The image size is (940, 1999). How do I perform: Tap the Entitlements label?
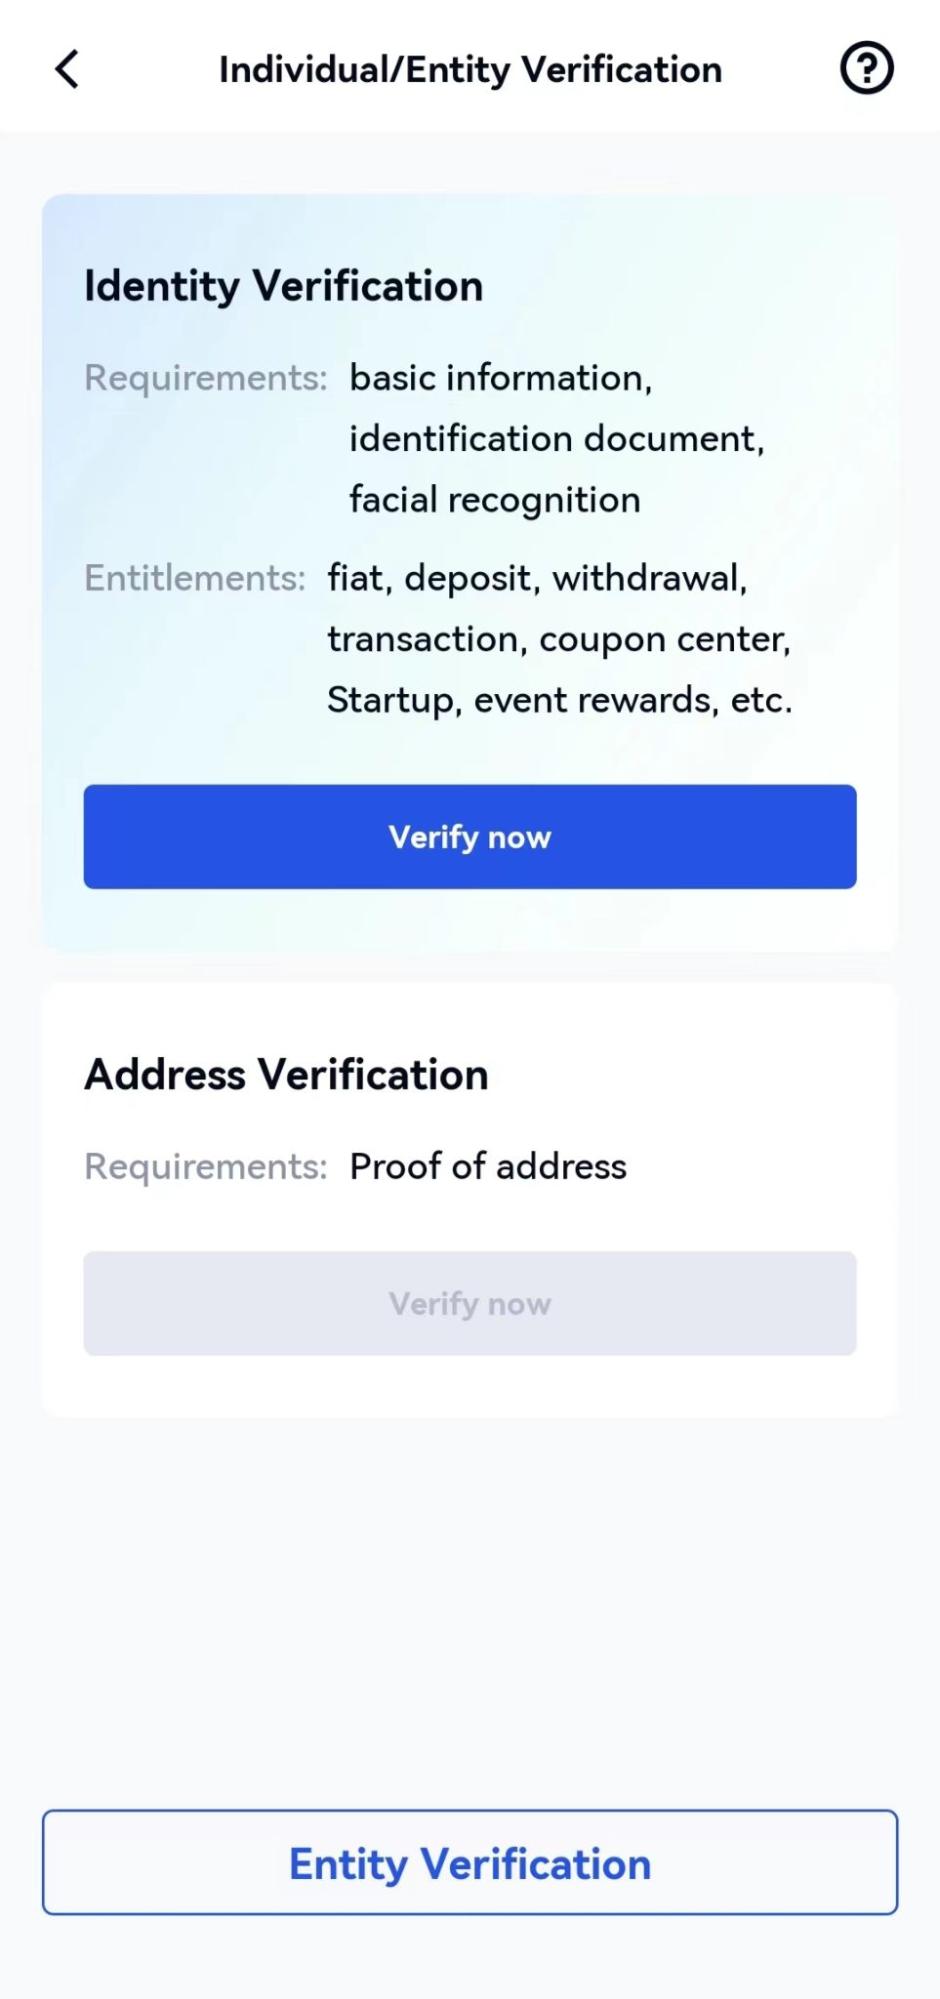coord(194,578)
